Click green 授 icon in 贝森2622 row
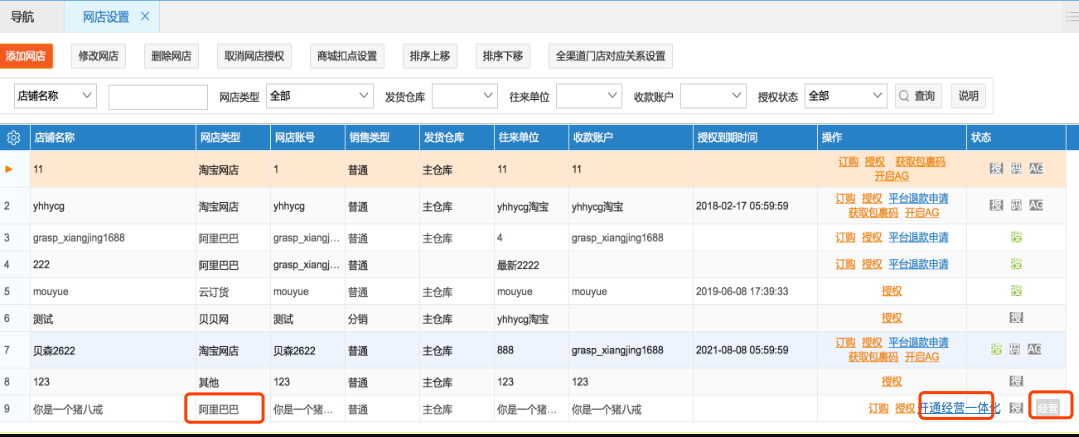This screenshot has height=437, width=1079. [996, 350]
